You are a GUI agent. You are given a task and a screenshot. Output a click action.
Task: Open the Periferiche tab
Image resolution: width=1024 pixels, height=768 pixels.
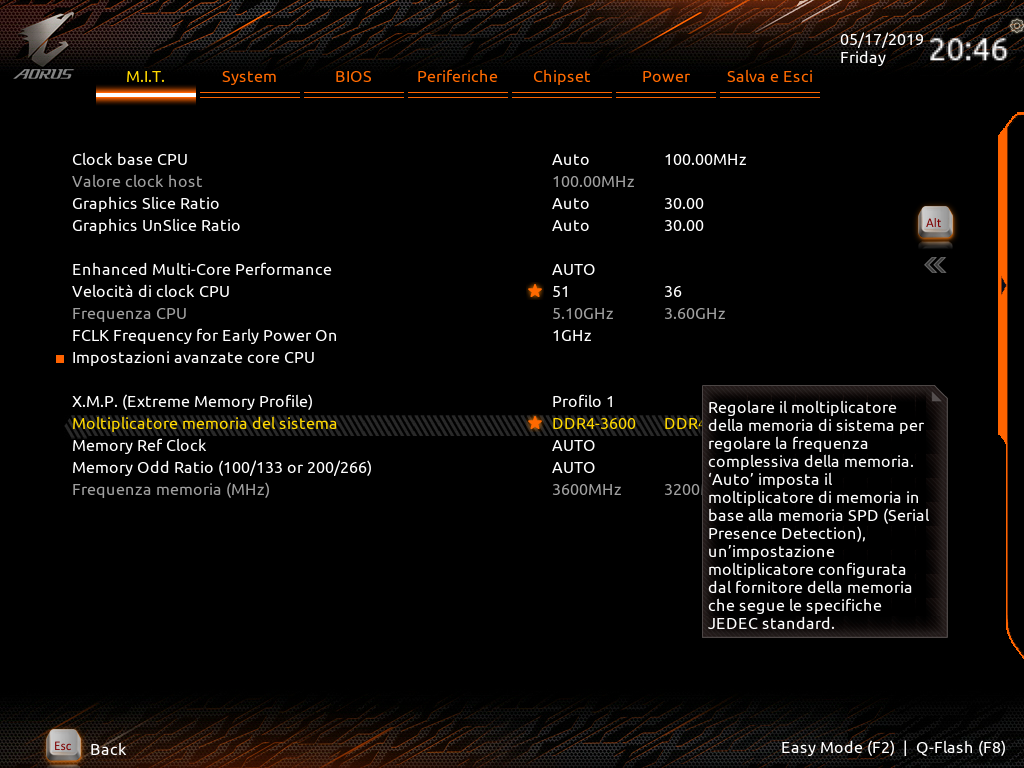coord(457,77)
